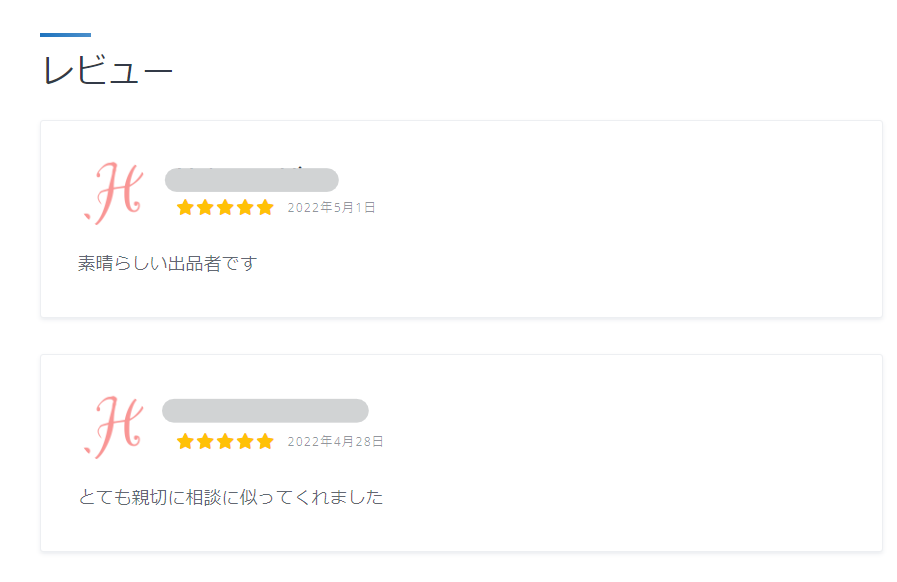Viewport: 897px width, 582px height.
Task: Click the review text とても親切に相談に似ってくれました
Action: pos(231,497)
